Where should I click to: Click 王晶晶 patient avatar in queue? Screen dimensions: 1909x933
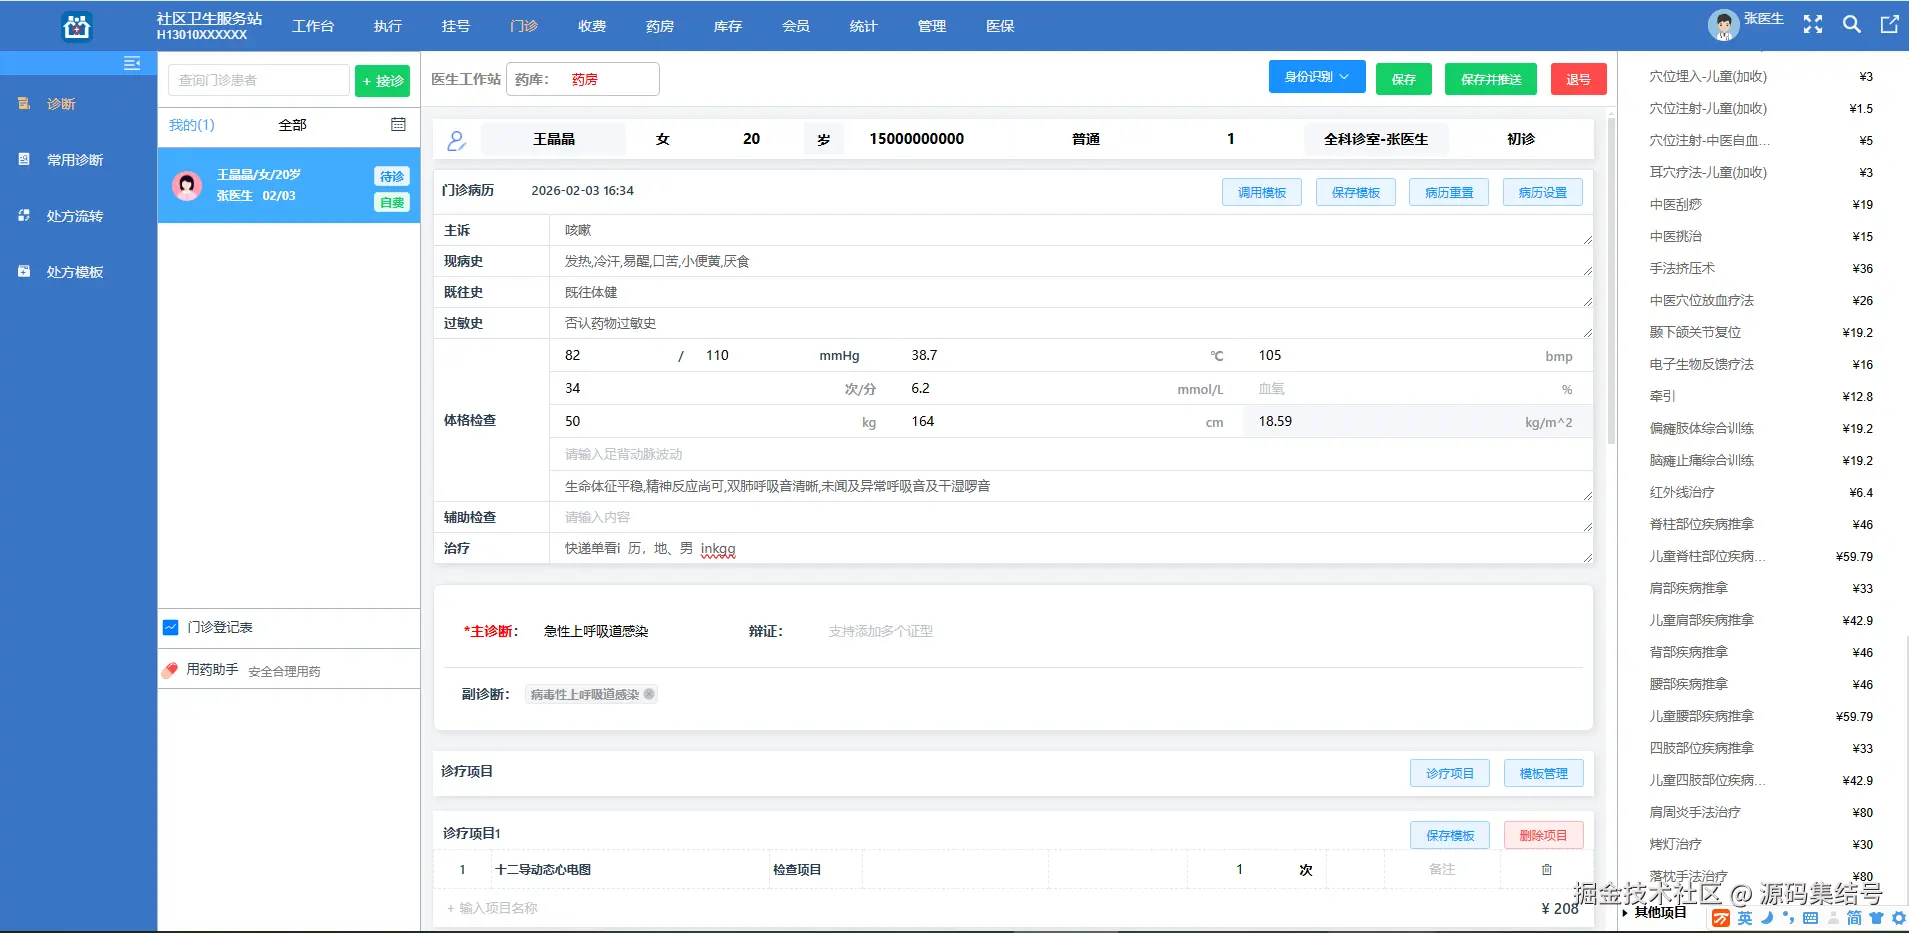pyautogui.click(x=187, y=185)
